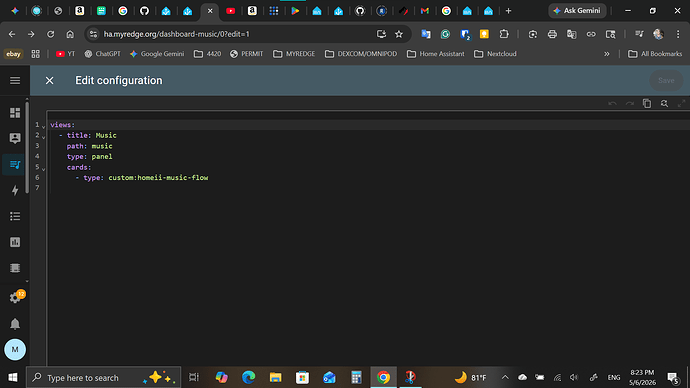Open the Nextcloud bookmarks folder

click(x=495, y=54)
